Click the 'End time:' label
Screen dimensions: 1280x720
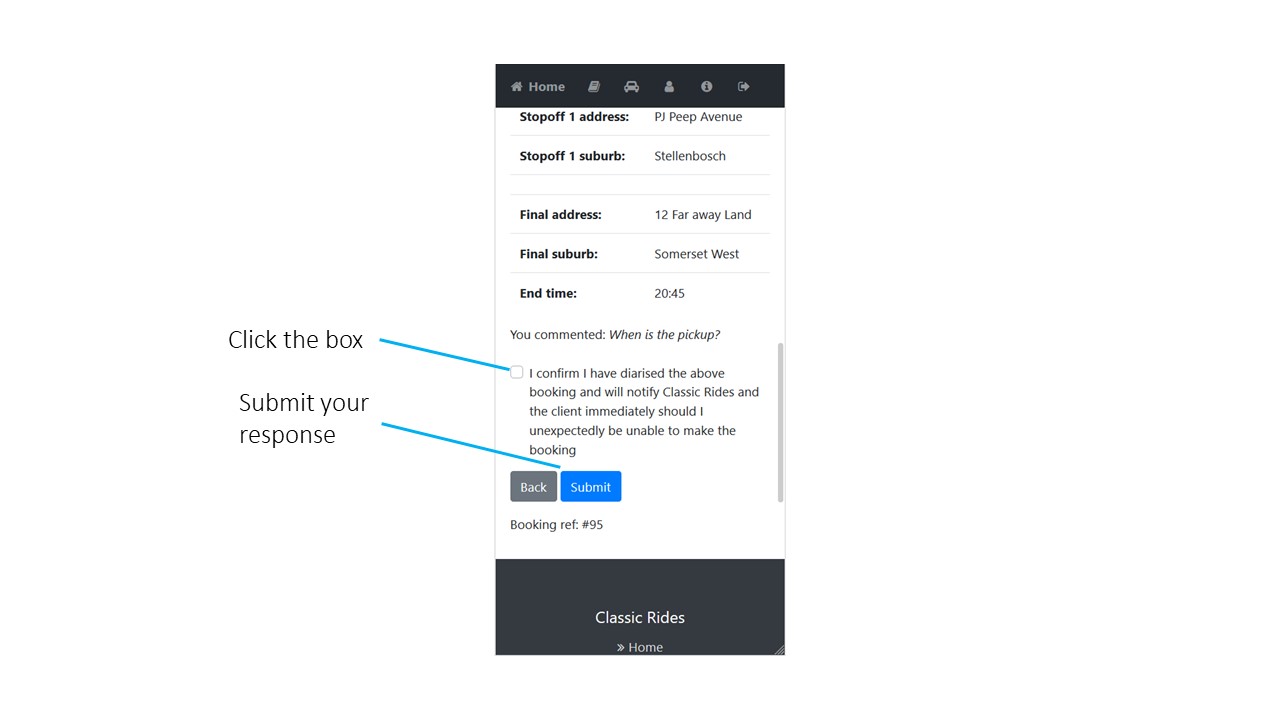(548, 294)
